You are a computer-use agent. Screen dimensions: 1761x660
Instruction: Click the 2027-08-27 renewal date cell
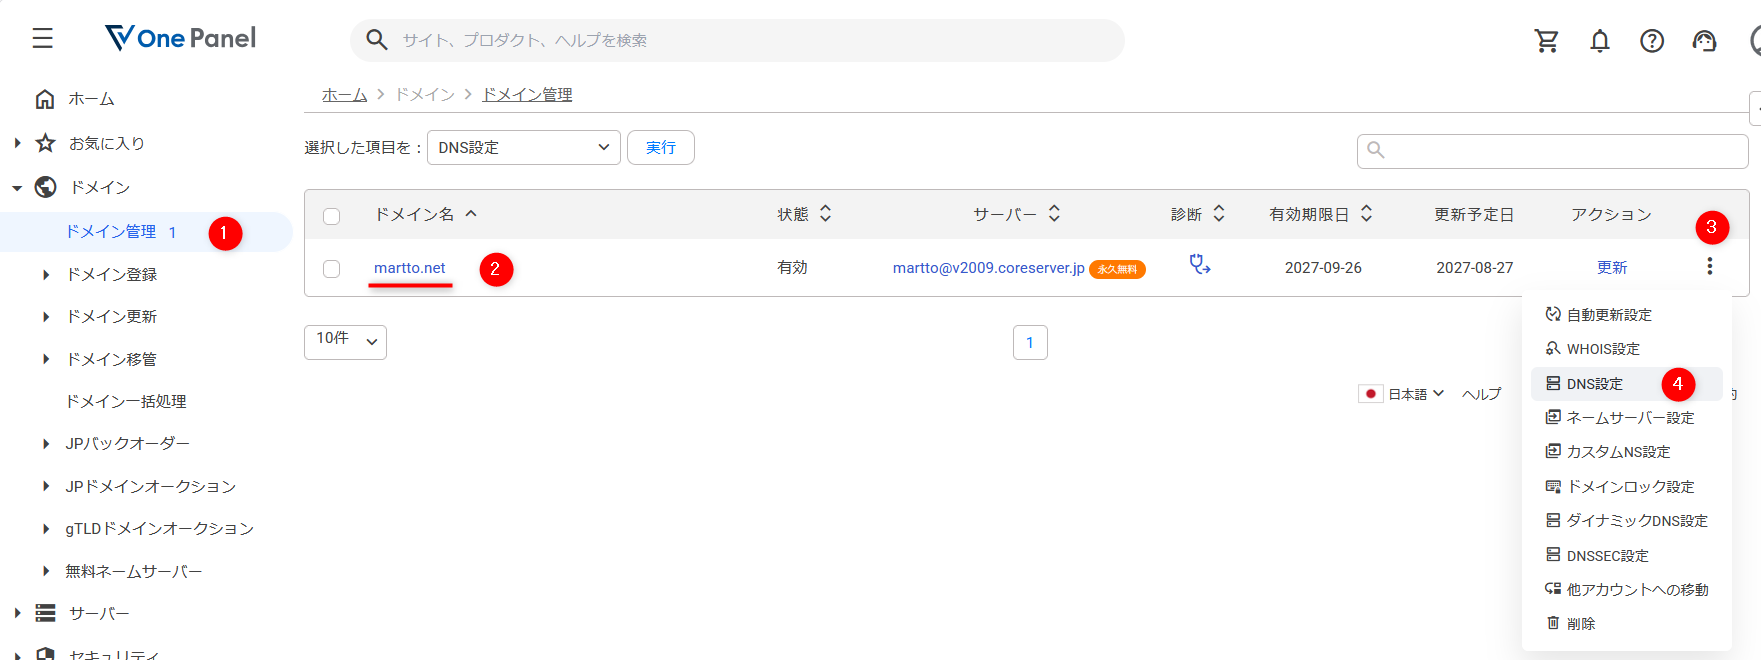(x=1475, y=268)
